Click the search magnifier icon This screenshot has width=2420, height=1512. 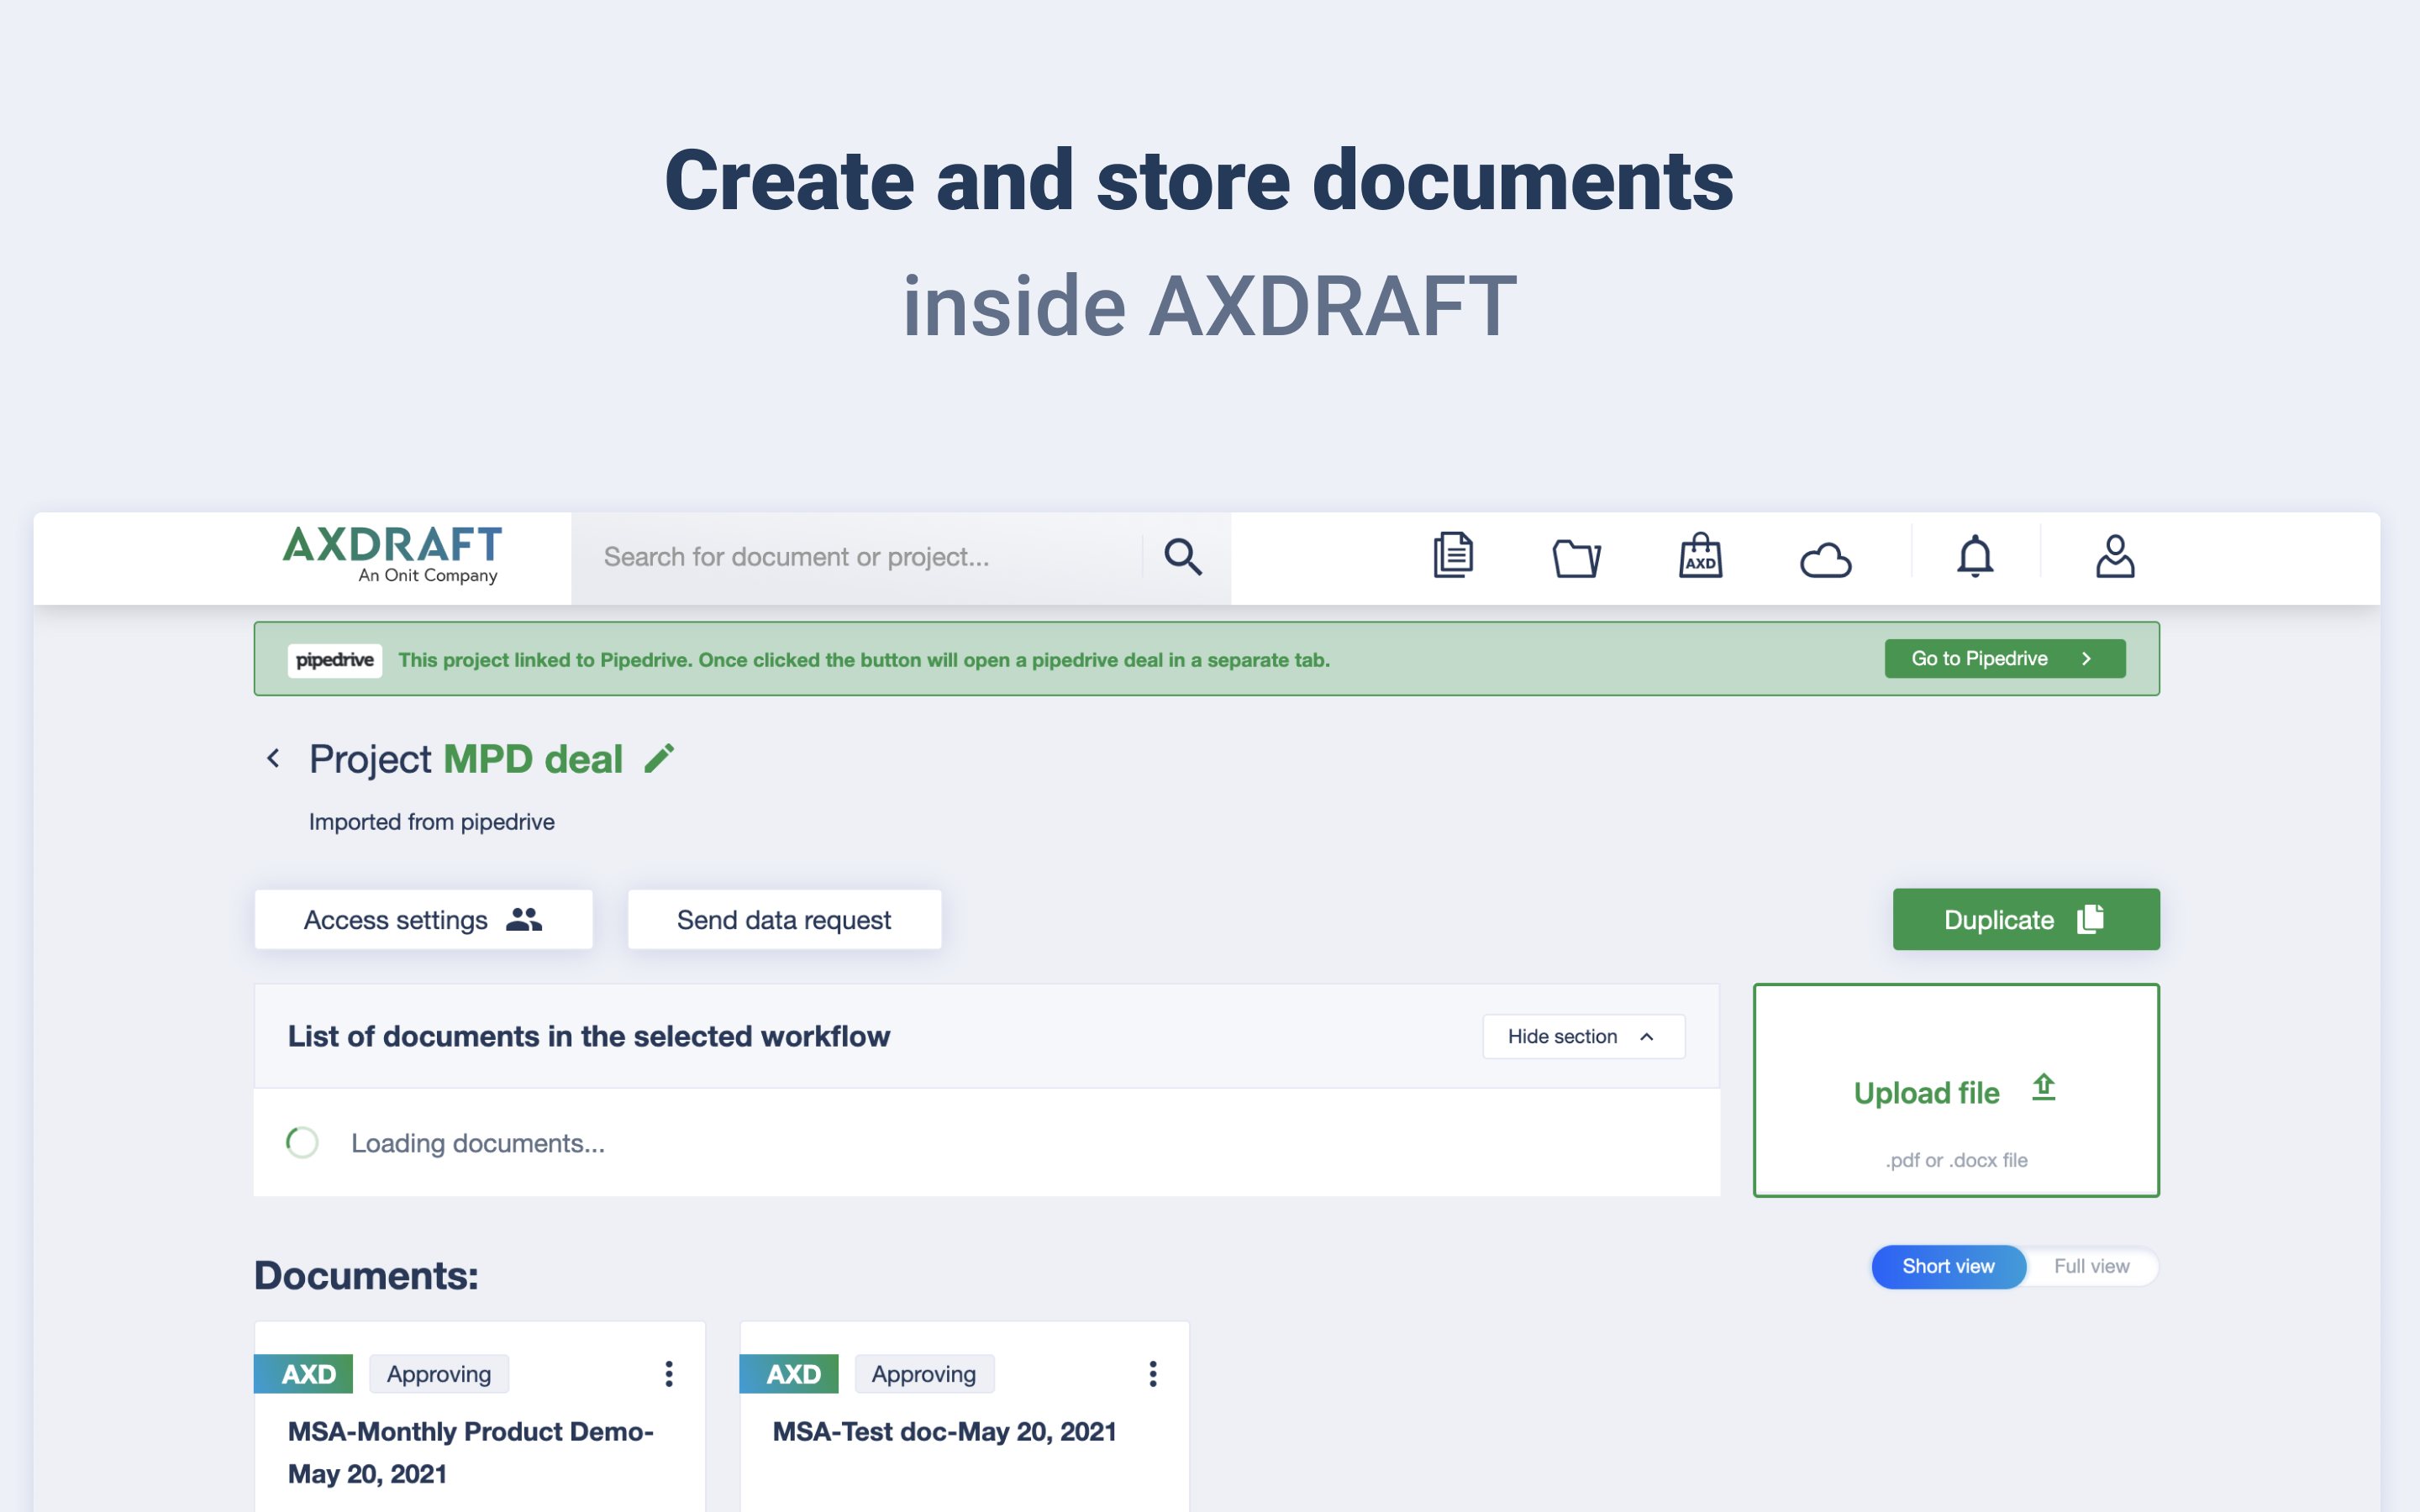point(1183,556)
